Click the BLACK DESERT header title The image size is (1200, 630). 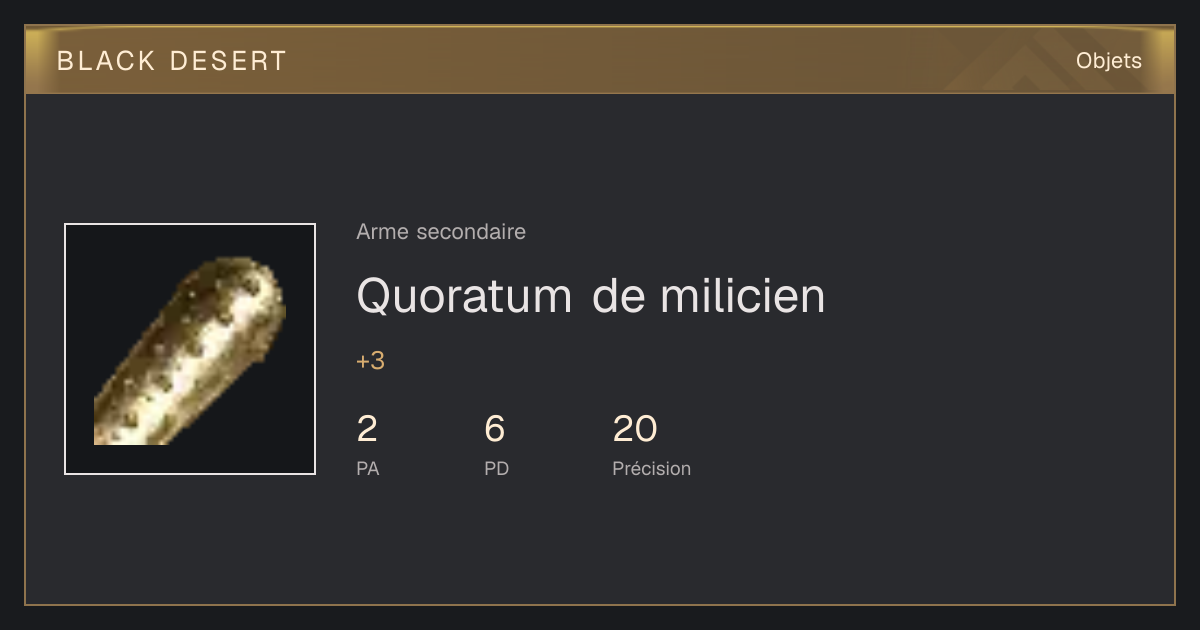[x=172, y=61]
